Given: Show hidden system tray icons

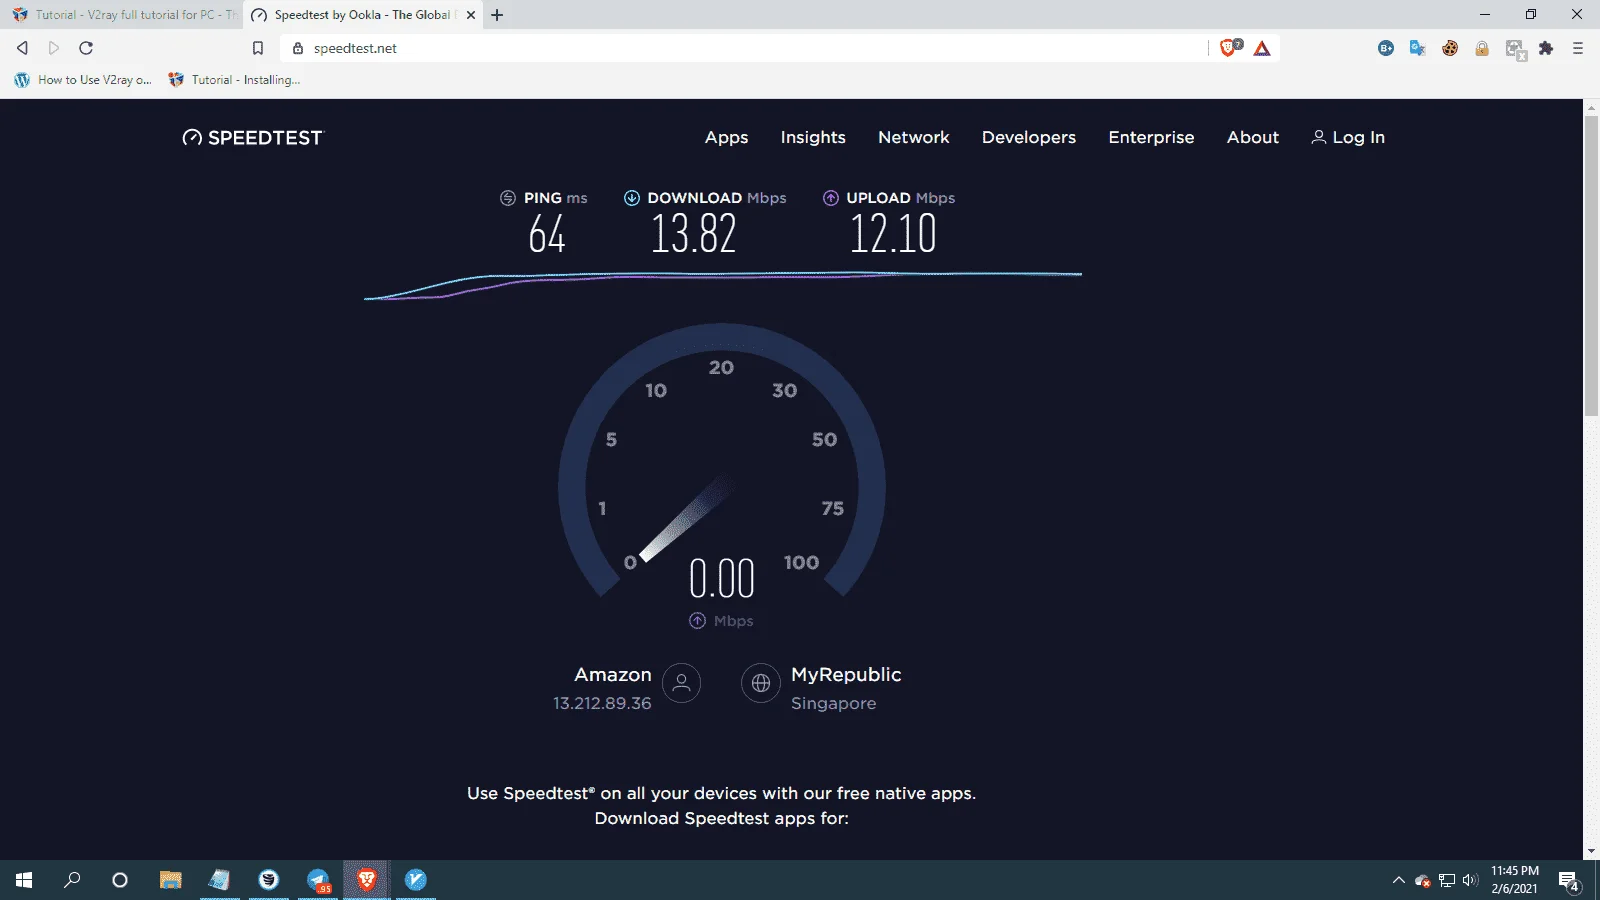Looking at the screenshot, I should (x=1398, y=880).
